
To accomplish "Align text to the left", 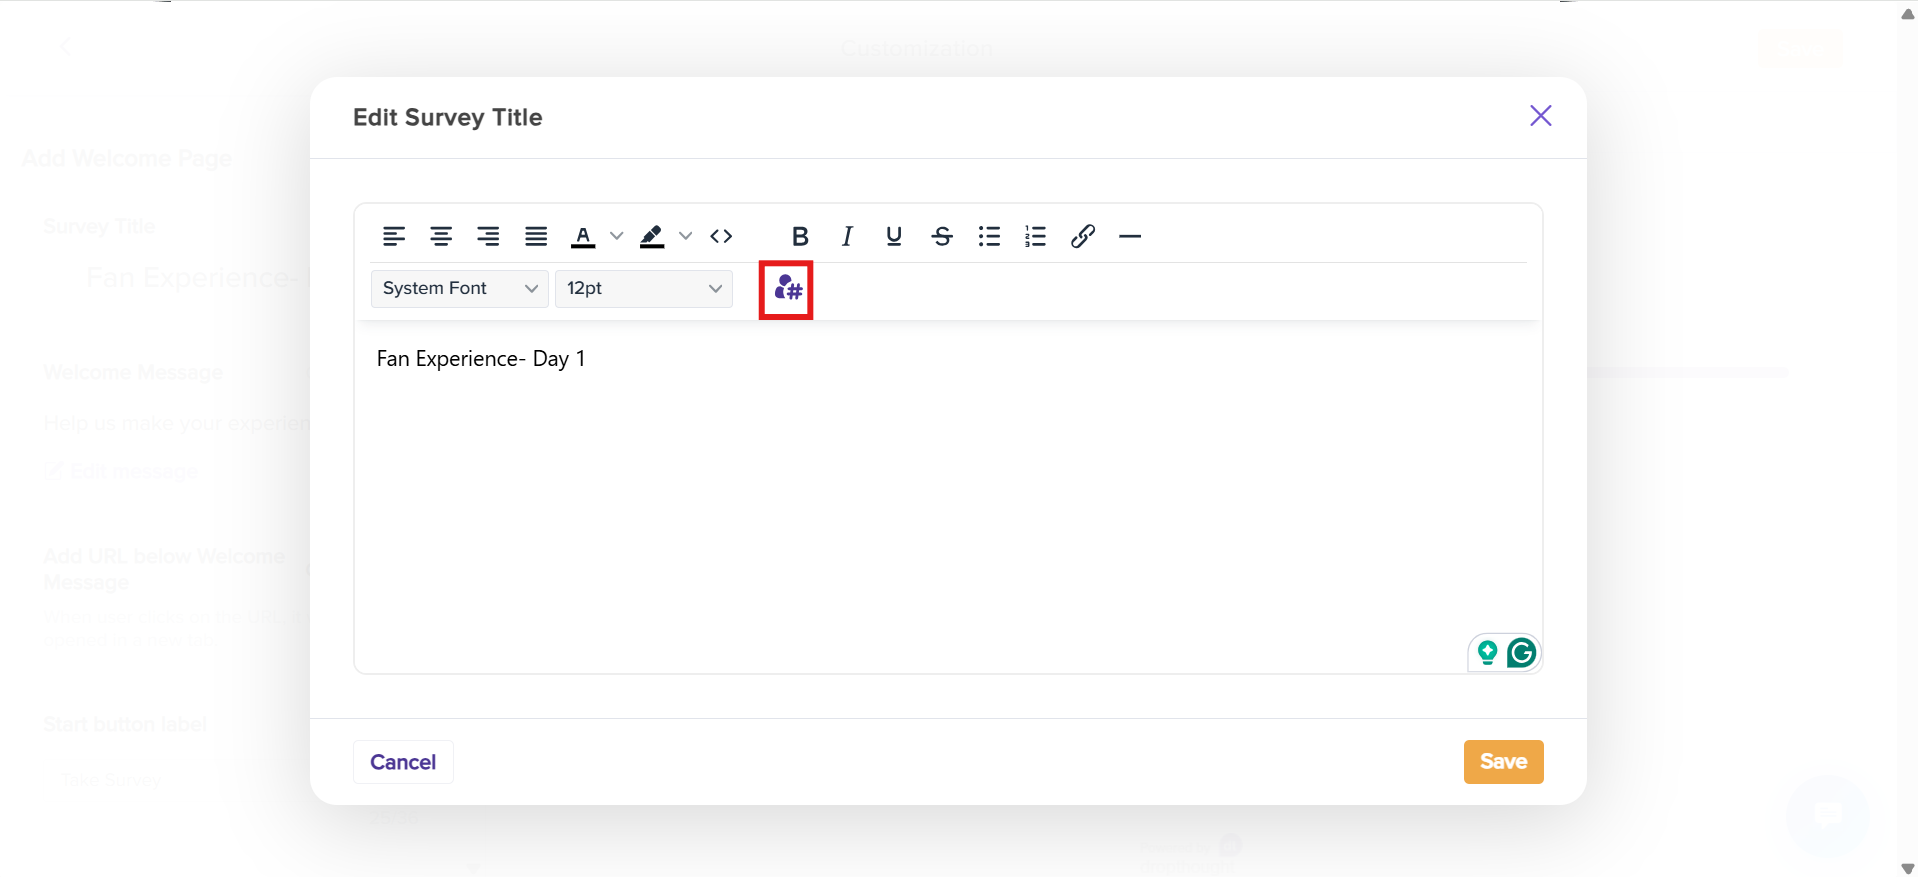I will coord(394,236).
